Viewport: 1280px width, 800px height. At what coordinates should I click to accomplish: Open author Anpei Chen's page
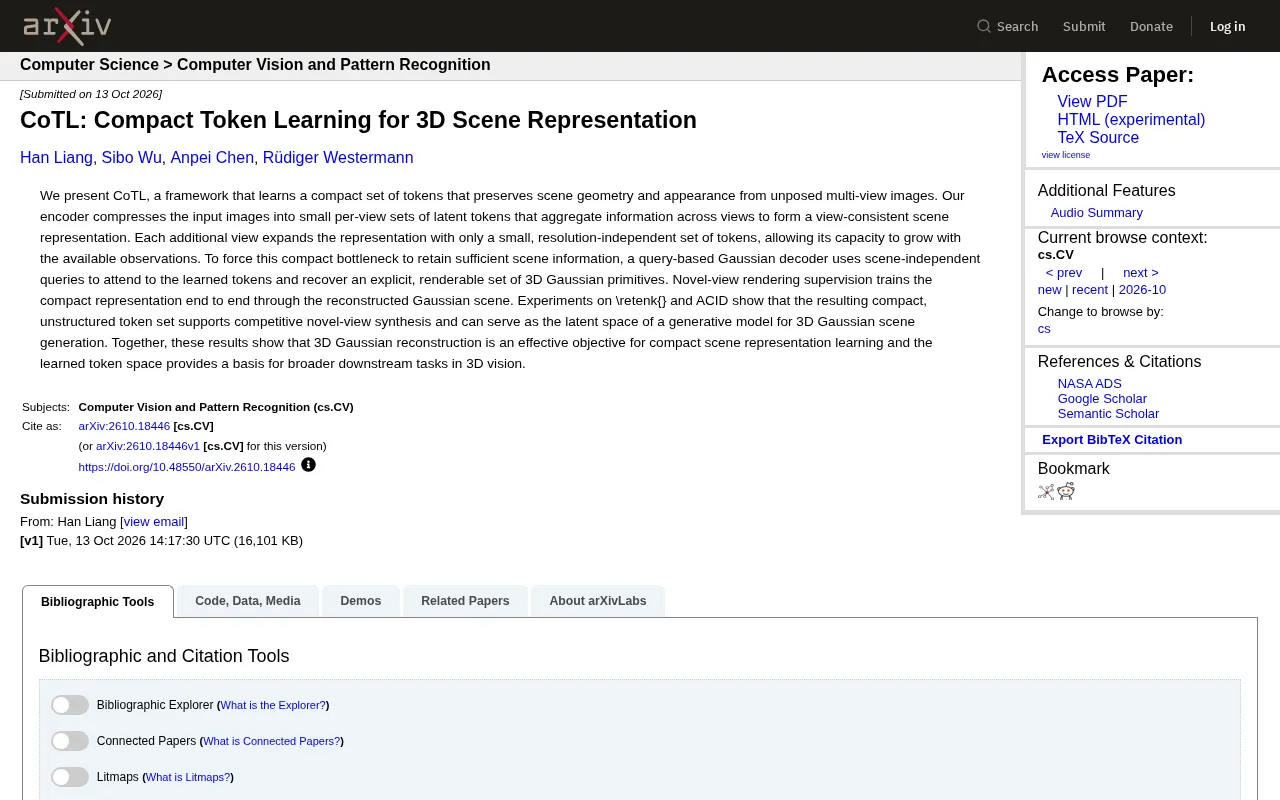coord(212,158)
